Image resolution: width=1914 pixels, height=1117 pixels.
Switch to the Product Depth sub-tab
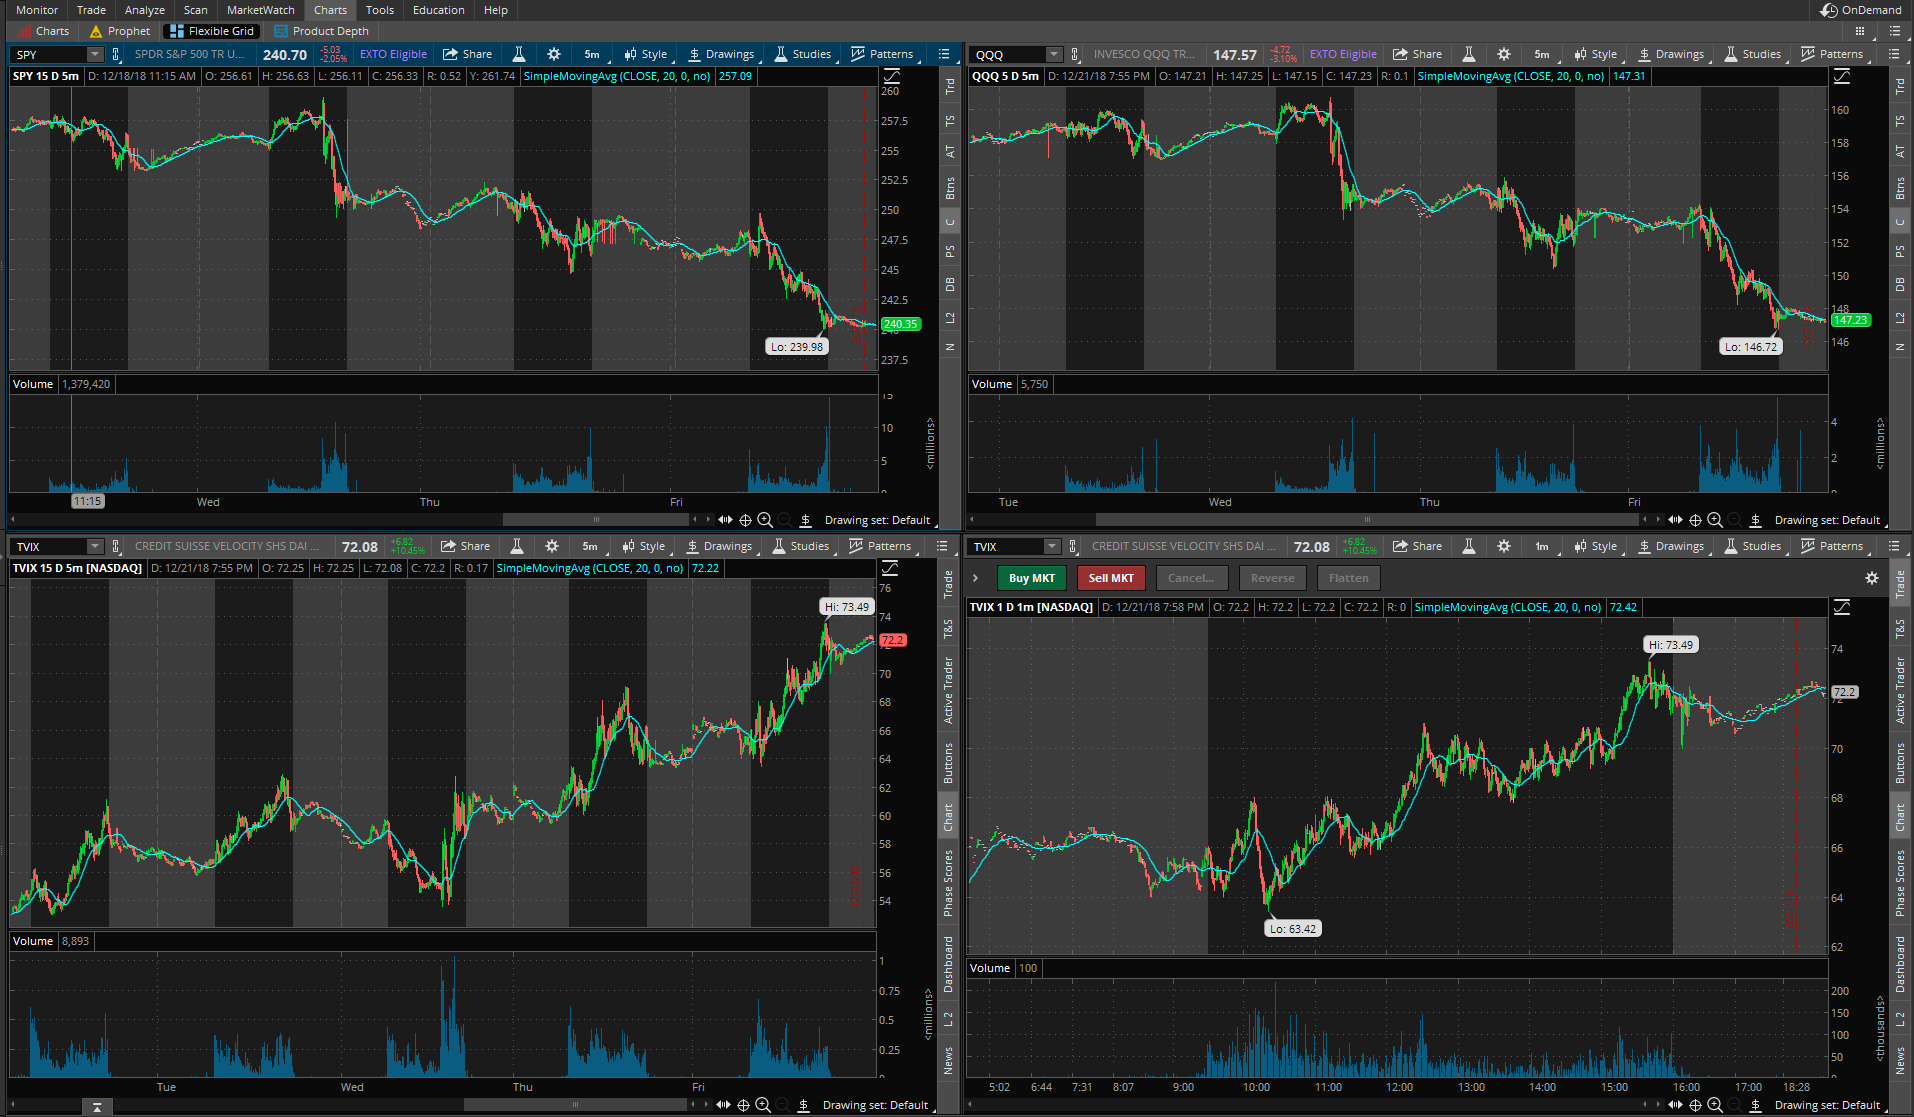pyautogui.click(x=322, y=31)
